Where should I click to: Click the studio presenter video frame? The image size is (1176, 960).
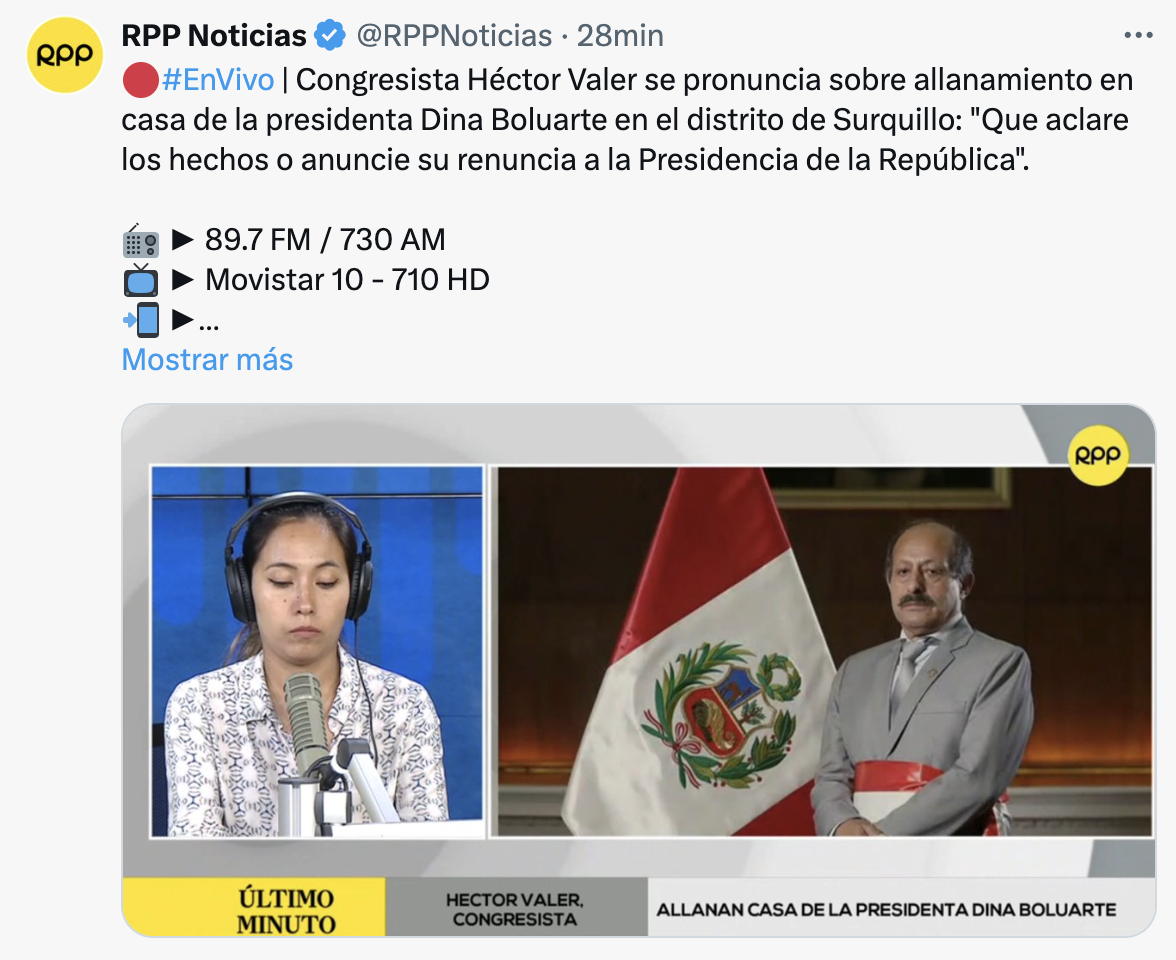pyautogui.click(x=317, y=651)
